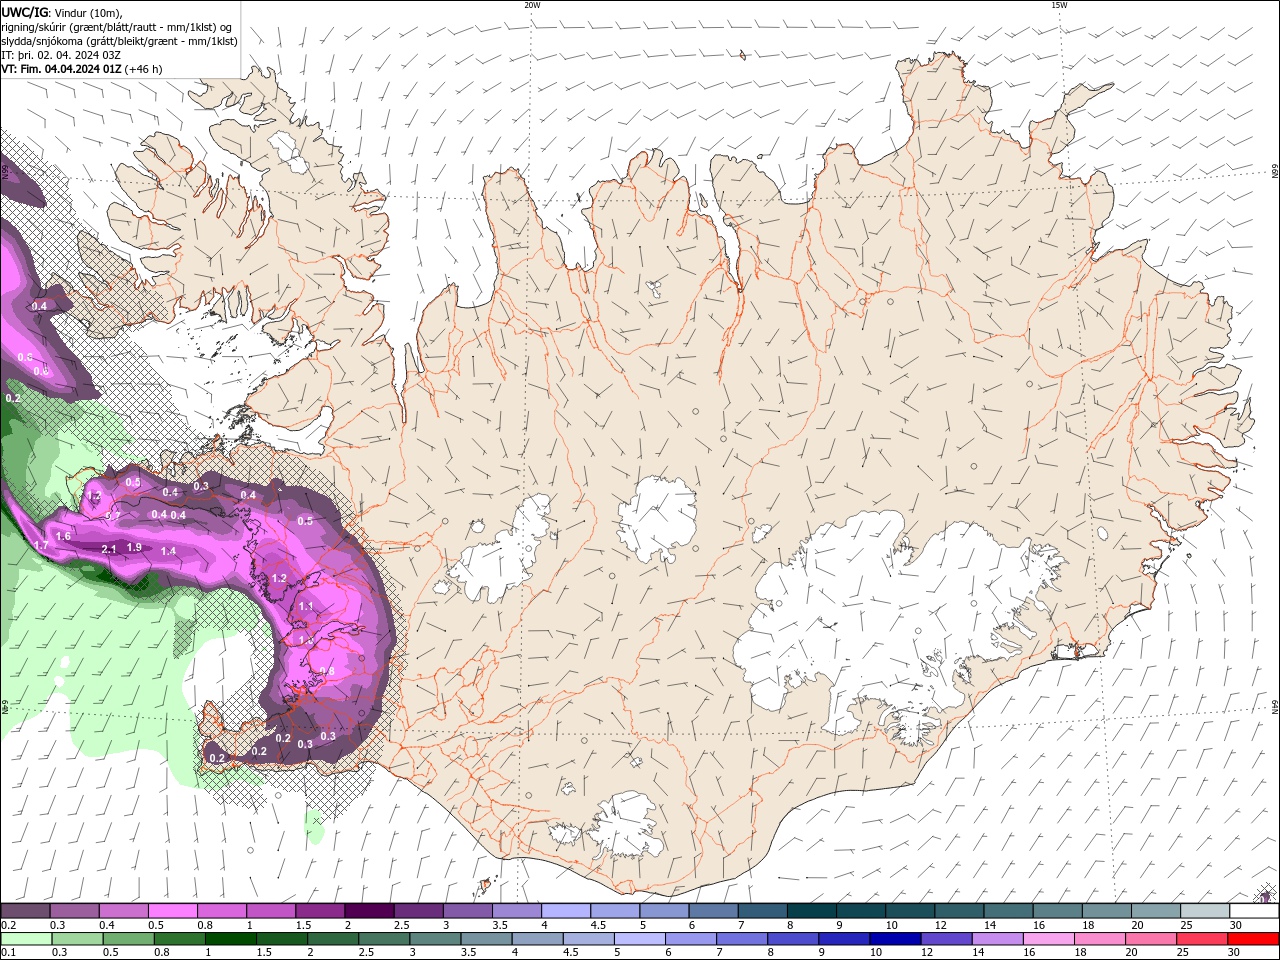Pick the palest green 0.1 rain legend swatch
This screenshot has width=1280, height=960.
(x=25, y=939)
